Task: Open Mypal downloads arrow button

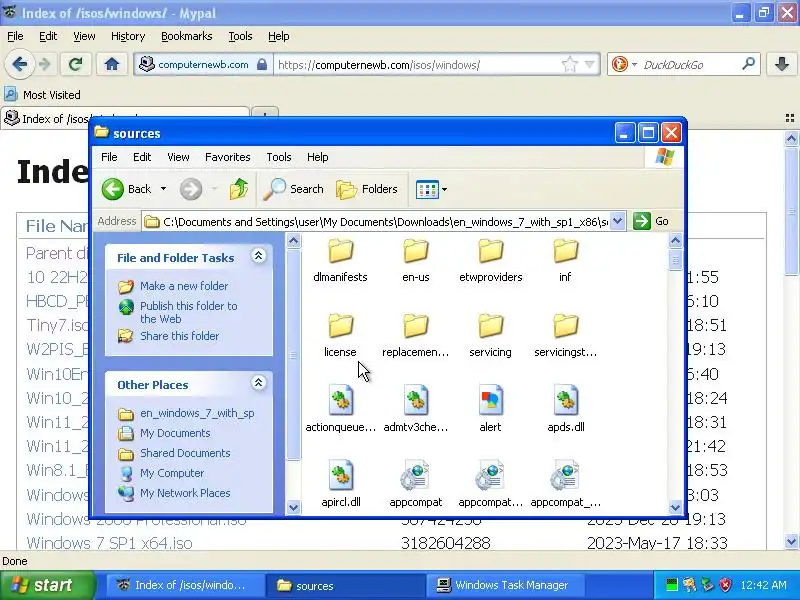Action: [x=782, y=64]
